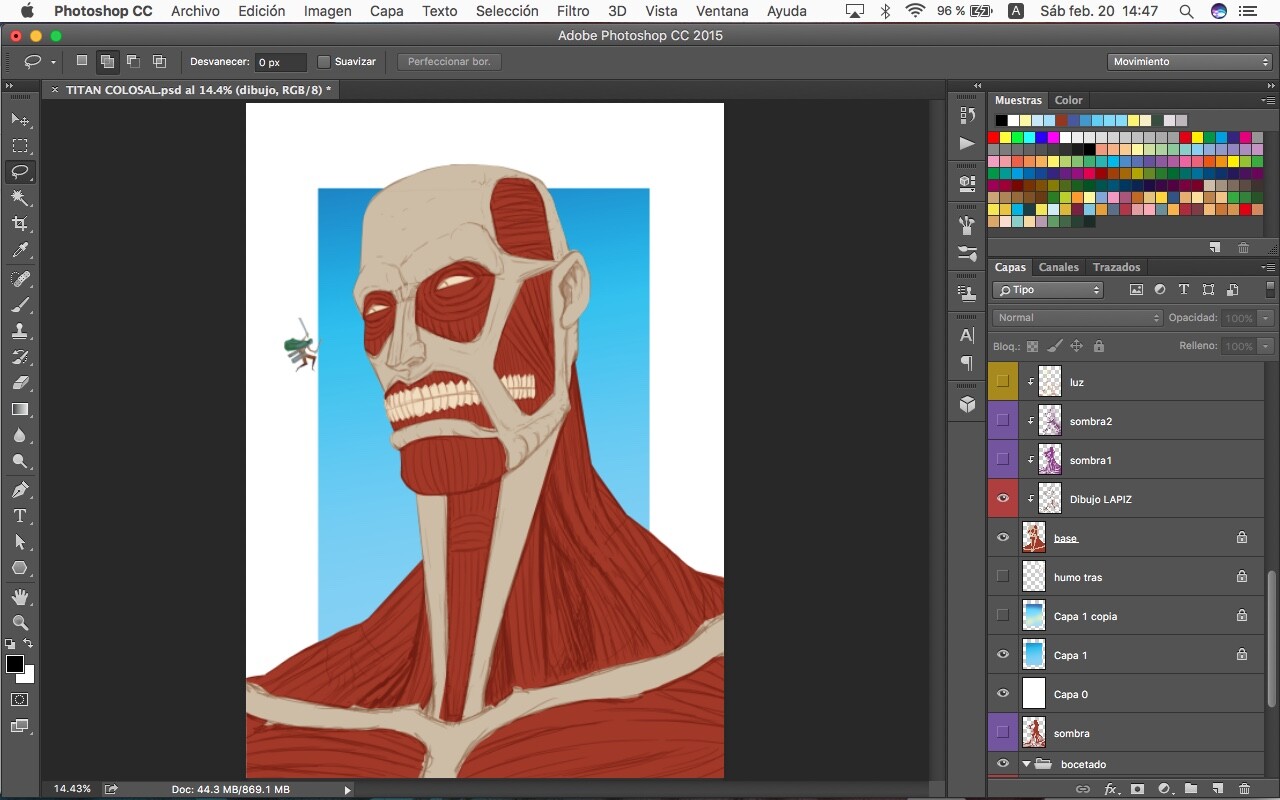Screen dimensions: 1280x800
Task: Add a layer mask
Action: click(1137, 789)
